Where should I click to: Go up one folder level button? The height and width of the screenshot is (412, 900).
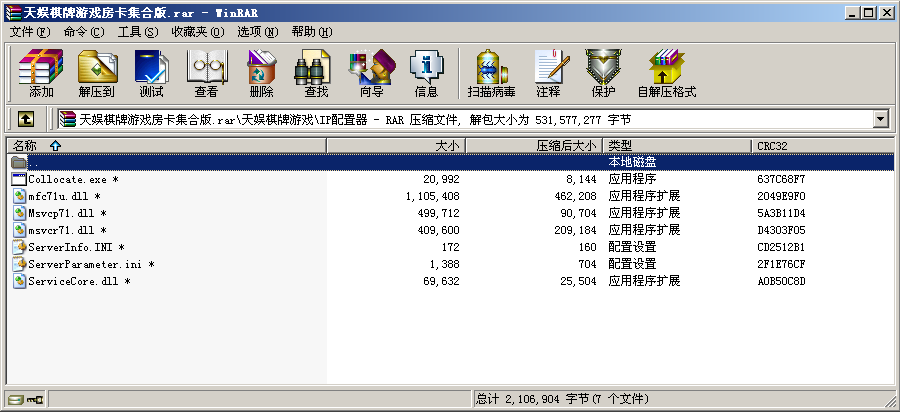tap(26, 119)
